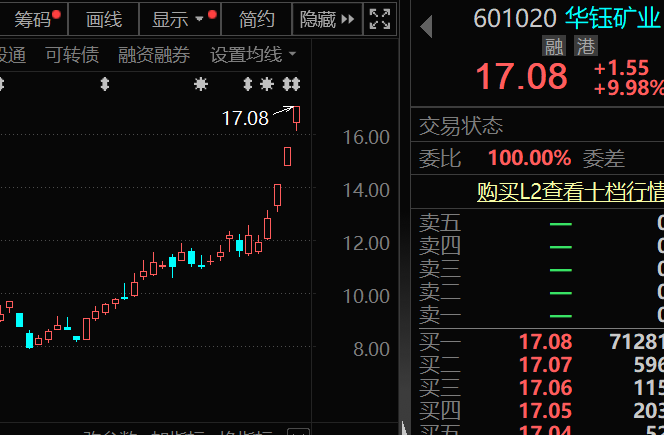Click the sun marker between the arrow markers
The width and height of the screenshot is (664, 435).
pyautogui.click(x=267, y=84)
